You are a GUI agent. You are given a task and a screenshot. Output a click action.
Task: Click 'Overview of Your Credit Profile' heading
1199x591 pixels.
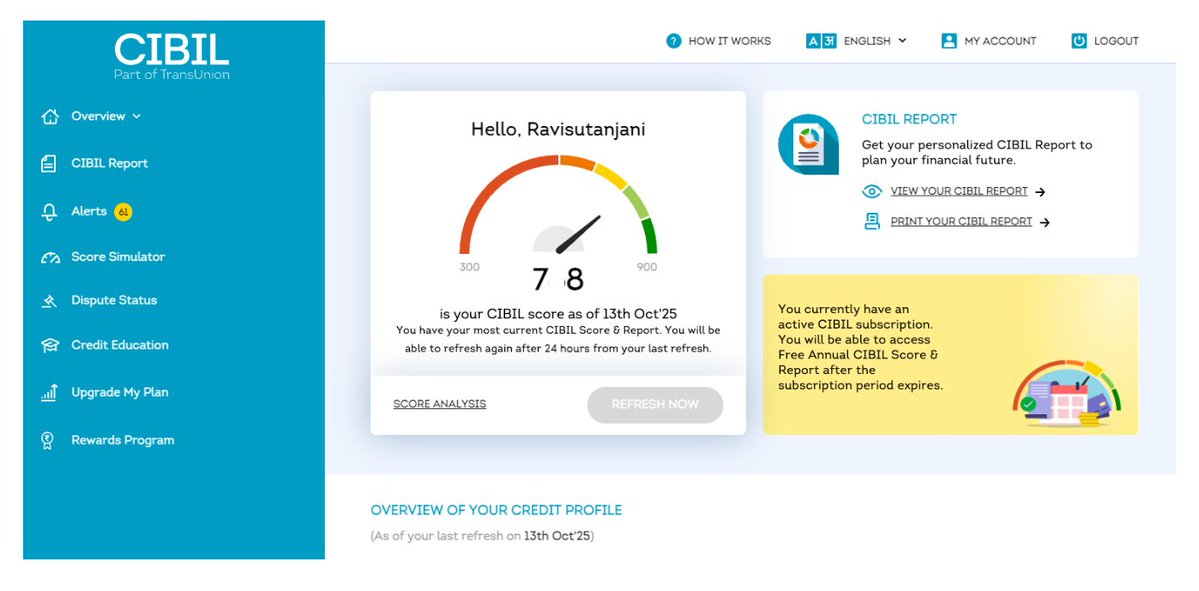tap(496, 510)
